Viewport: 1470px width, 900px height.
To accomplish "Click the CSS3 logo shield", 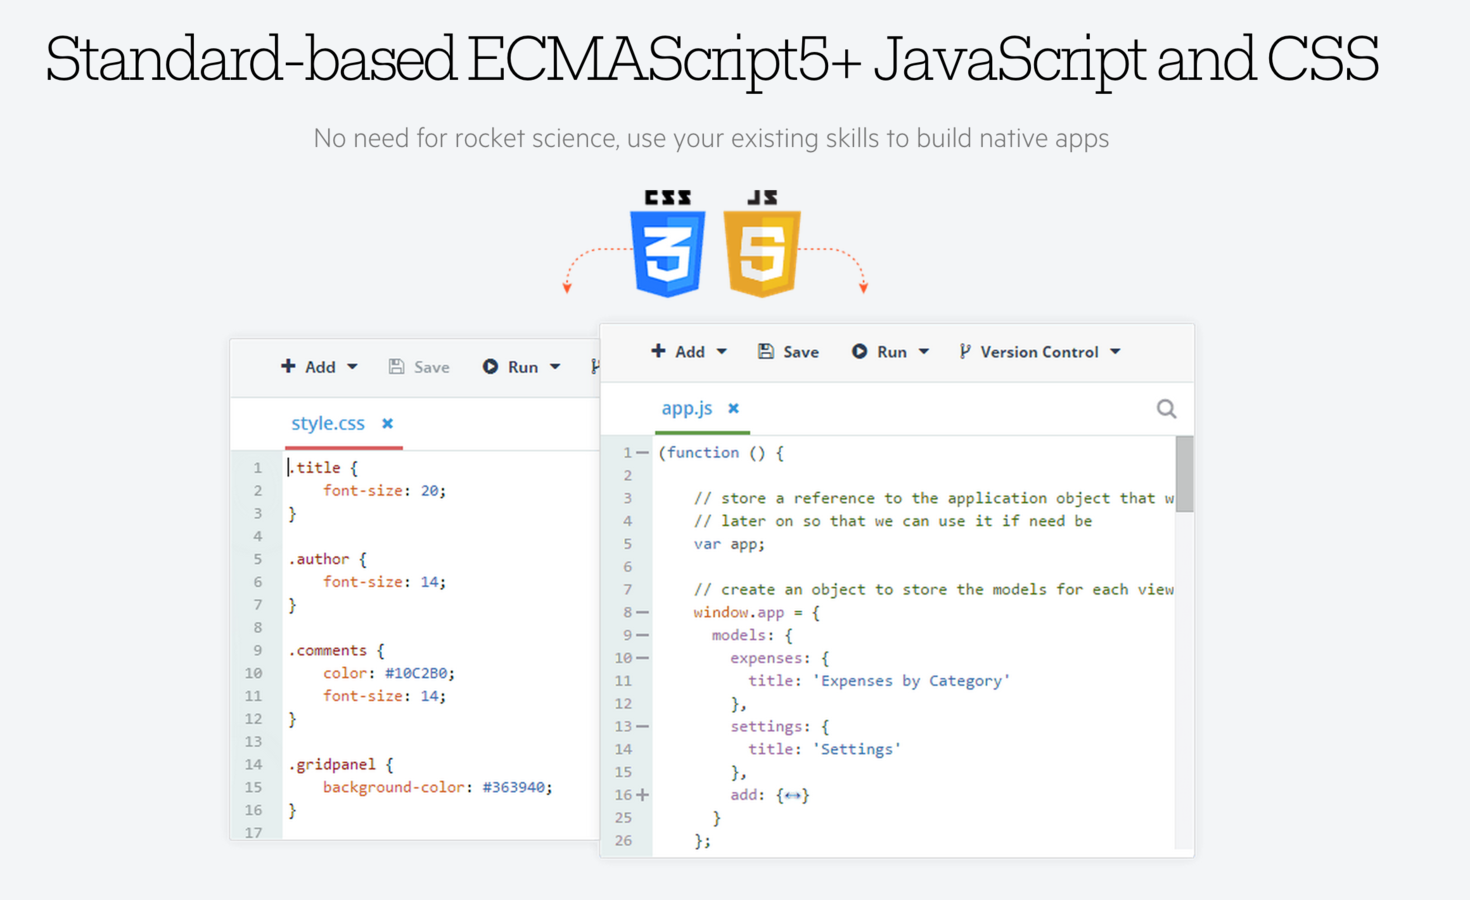I will pyautogui.click(x=668, y=253).
